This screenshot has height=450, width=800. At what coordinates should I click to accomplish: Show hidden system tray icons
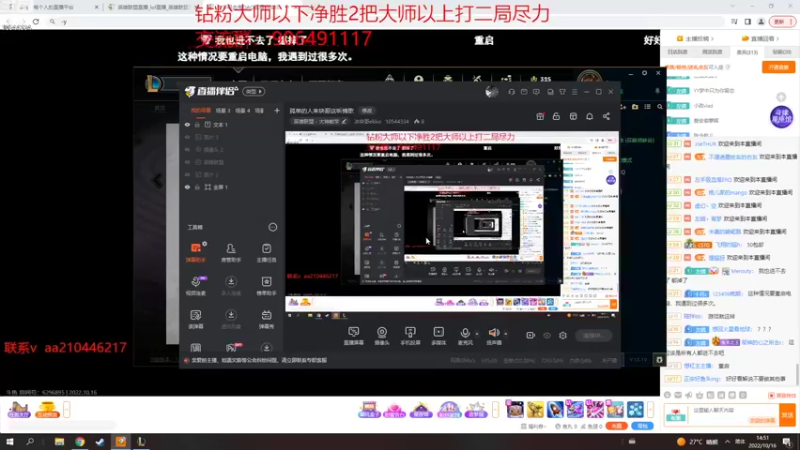tap(727, 441)
